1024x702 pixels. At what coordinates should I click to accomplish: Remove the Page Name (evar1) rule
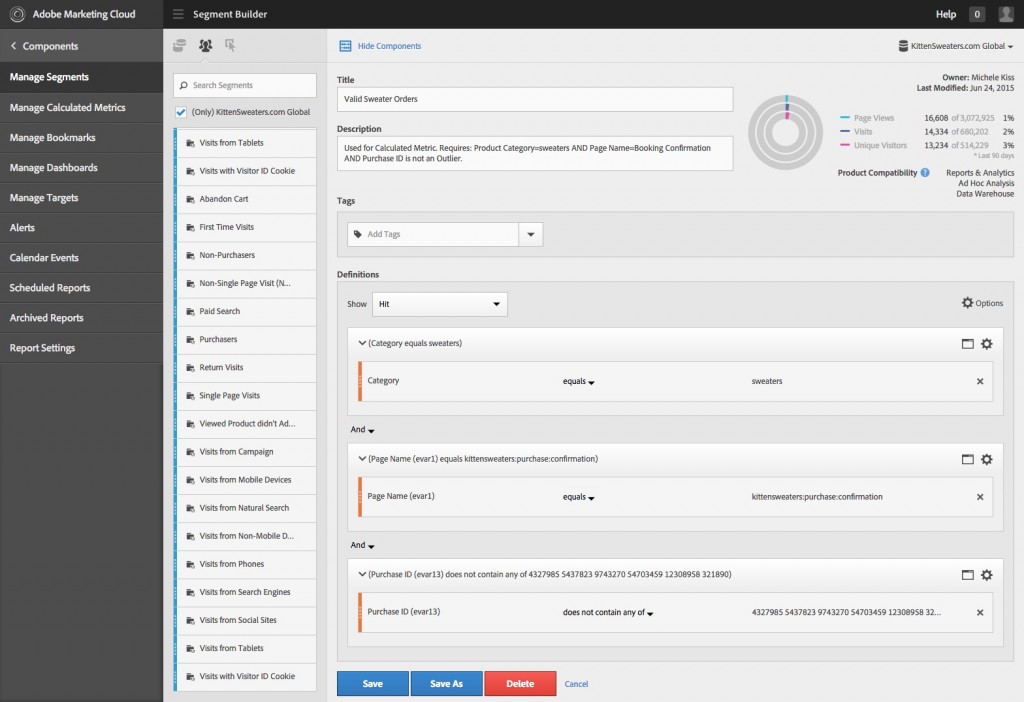click(980, 497)
